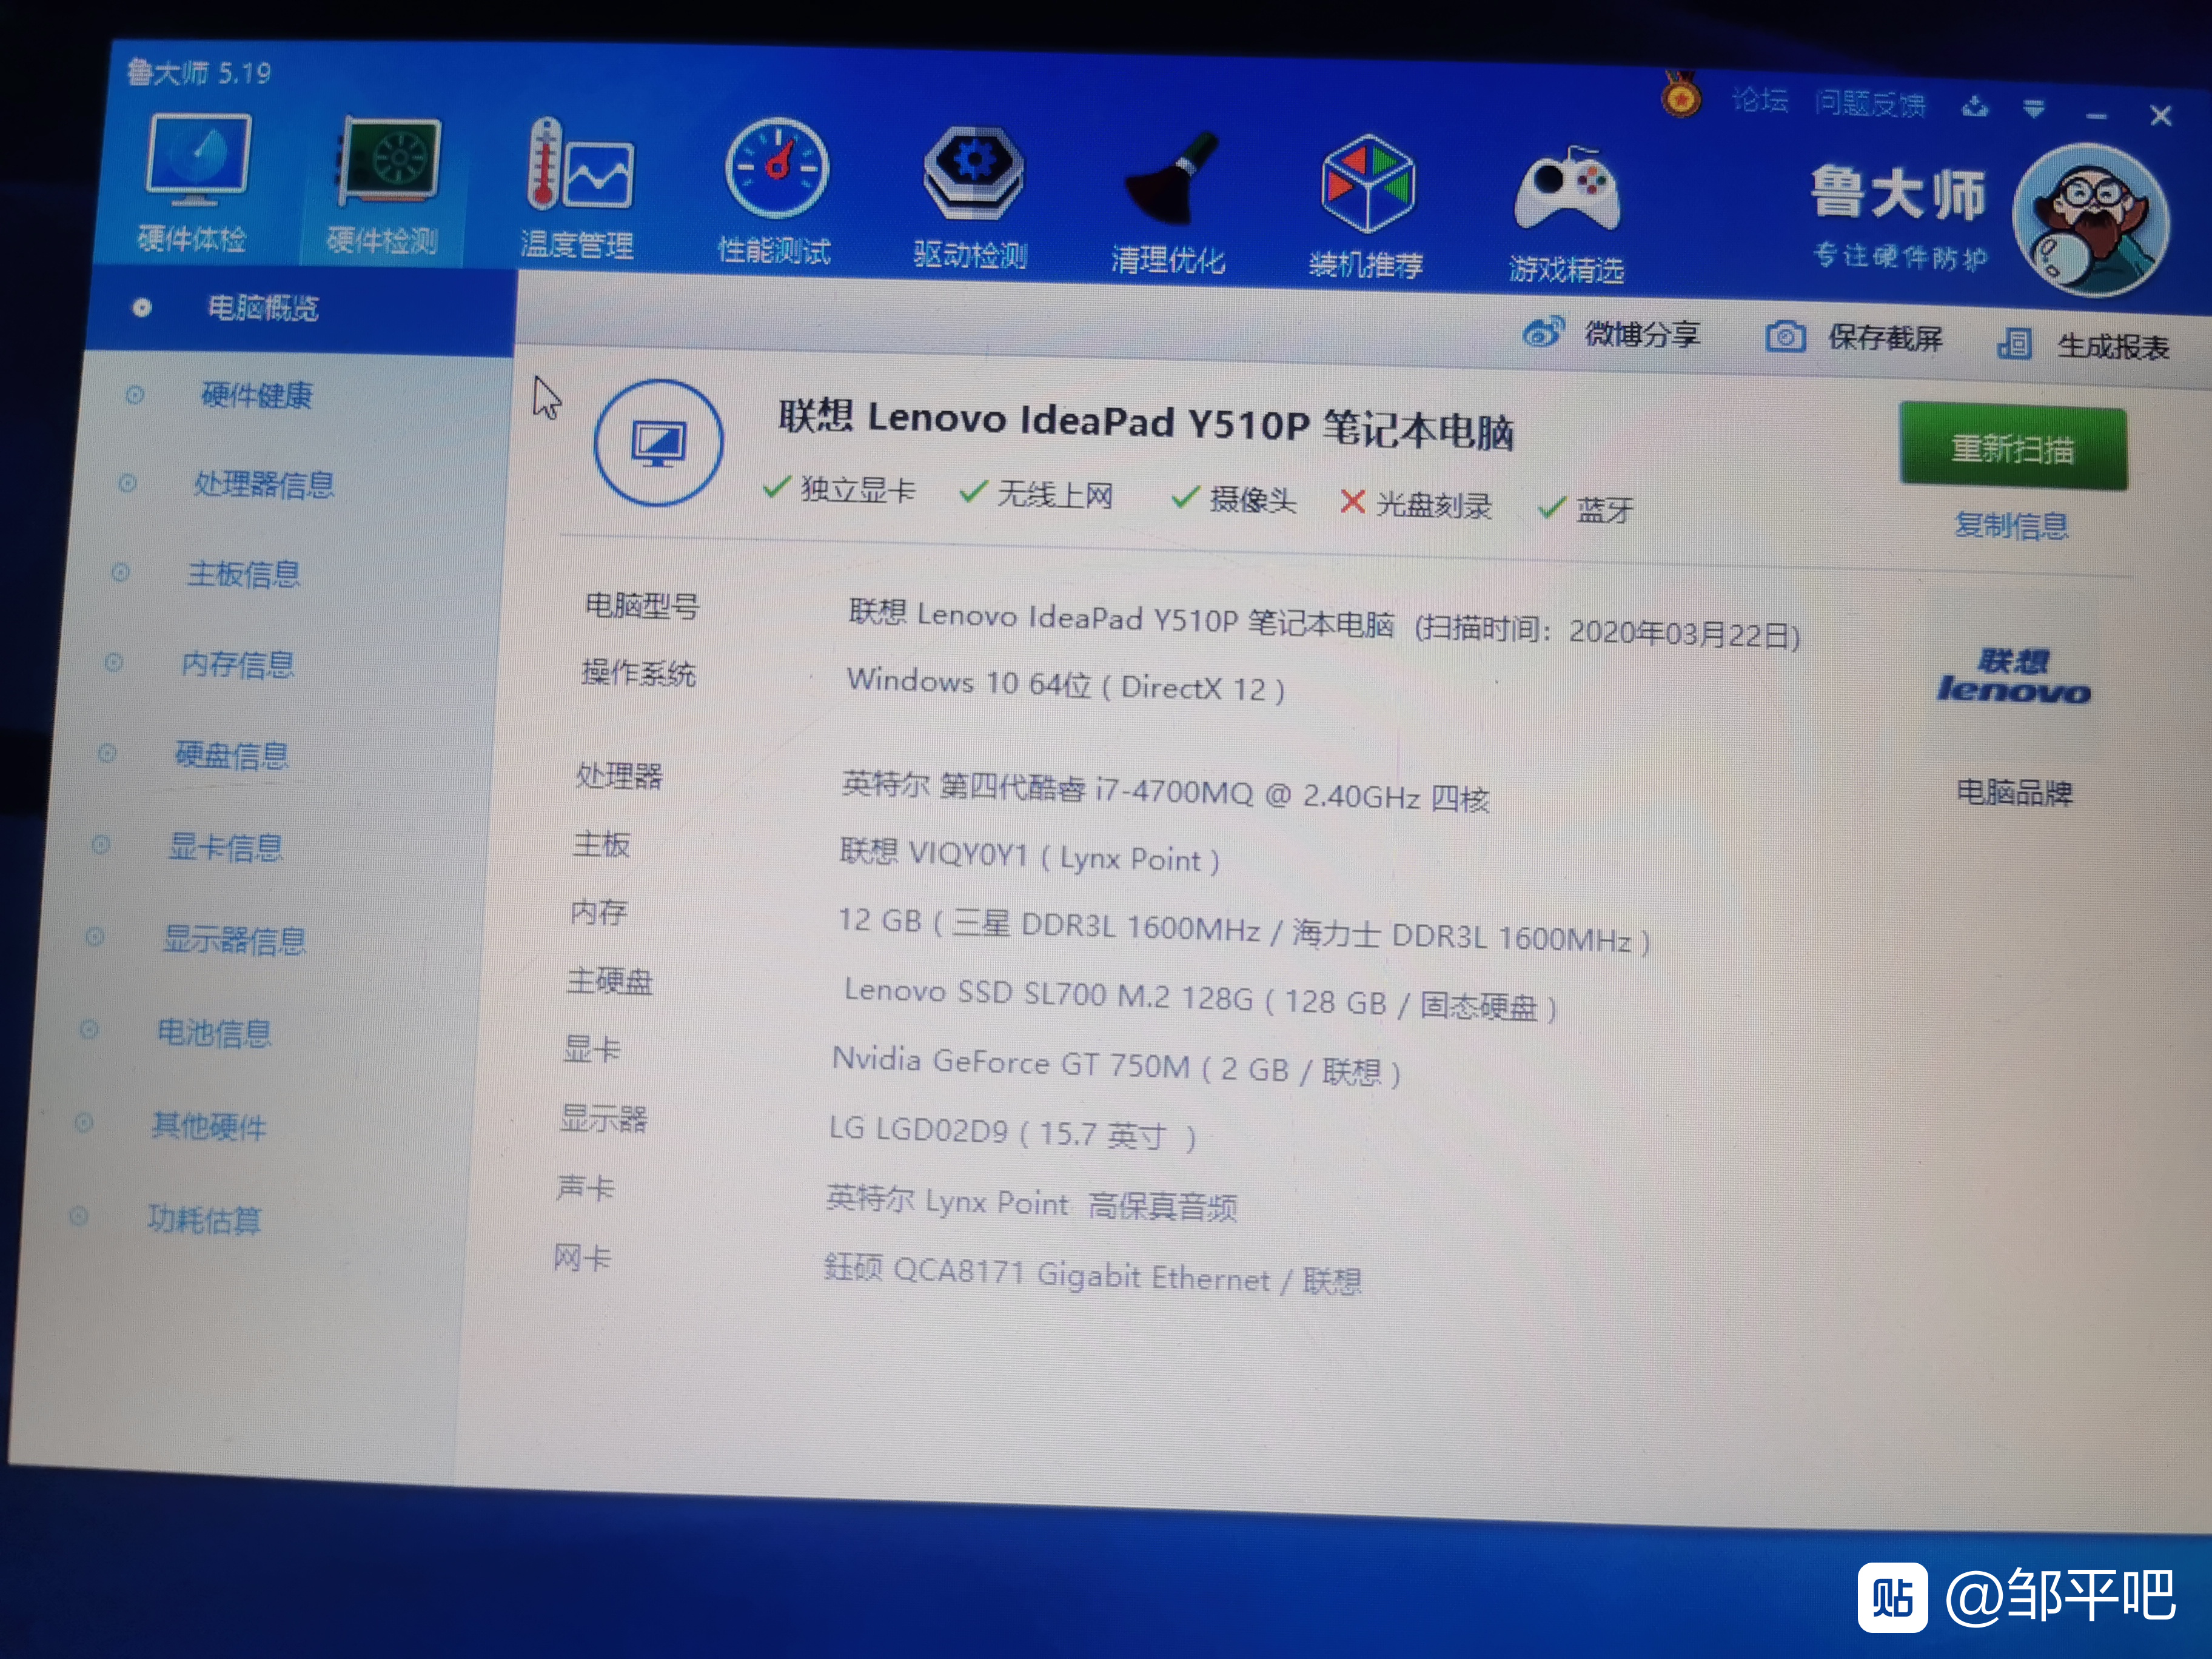
Task: Click the LG LGD02D9 display value
Action: pos(1012,1133)
